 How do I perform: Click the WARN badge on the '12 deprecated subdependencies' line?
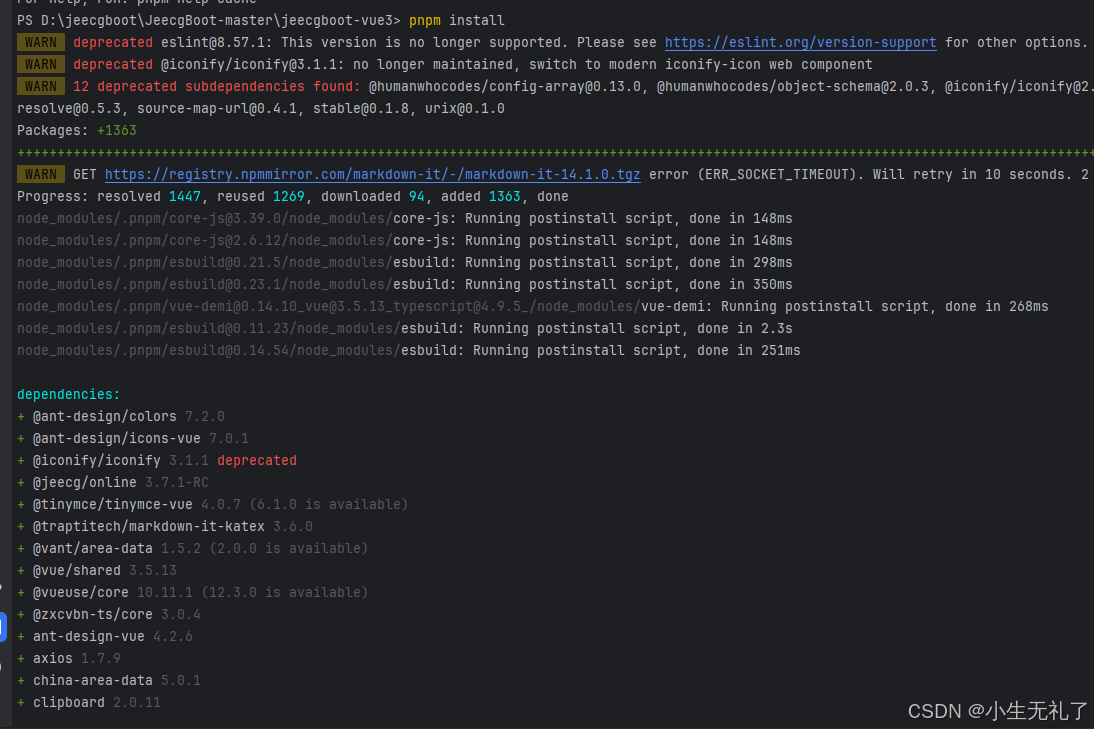coord(40,87)
